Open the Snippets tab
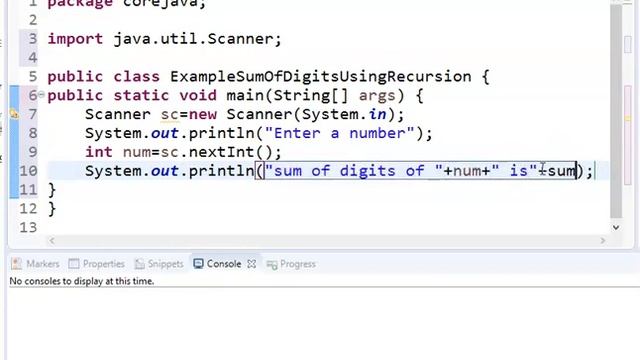Image resolution: width=640 pixels, height=360 pixels. [x=159, y=264]
